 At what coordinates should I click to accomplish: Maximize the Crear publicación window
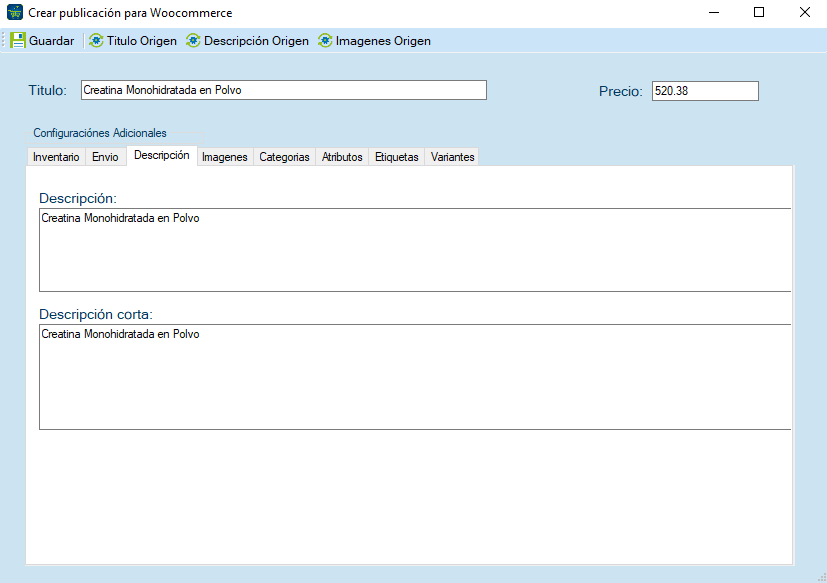pyautogui.click(x=759, y=12)
